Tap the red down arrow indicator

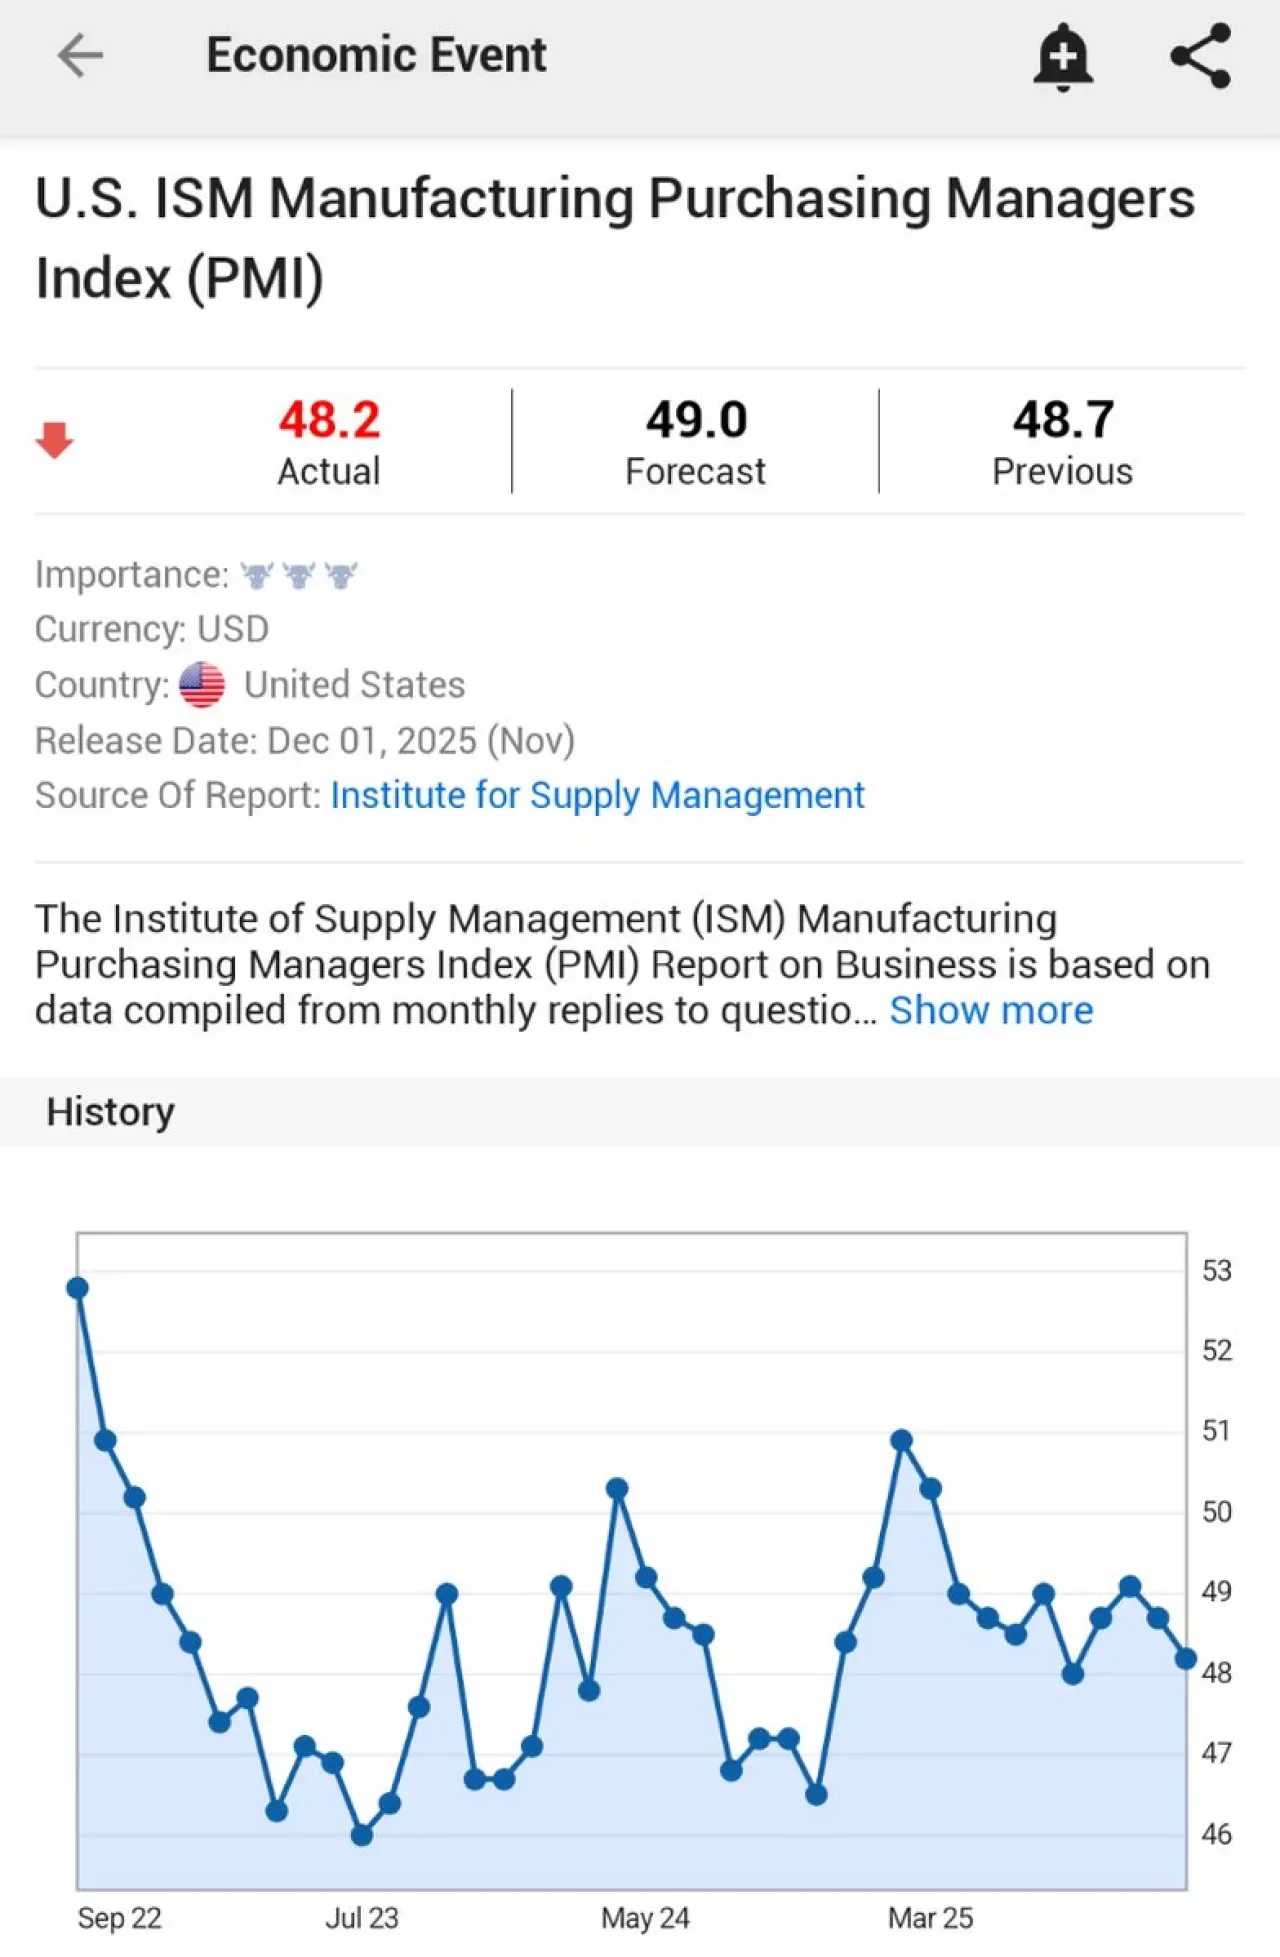click(55, 440)
